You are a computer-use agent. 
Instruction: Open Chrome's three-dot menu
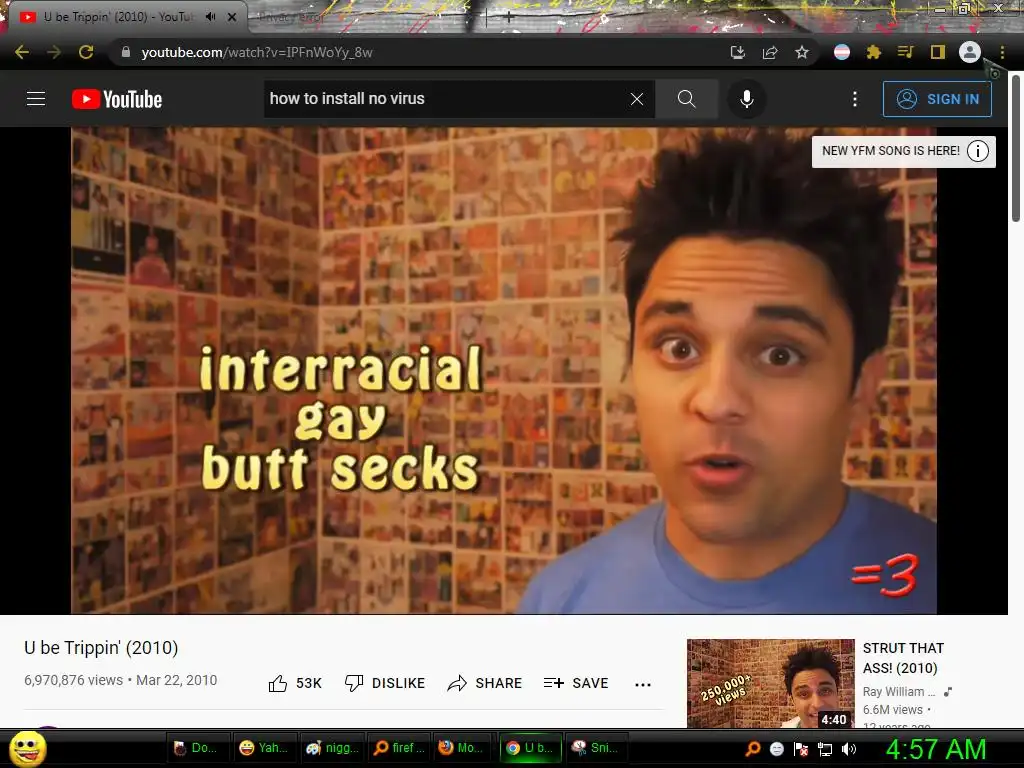pyautogui.click(x=1002, y=52)
